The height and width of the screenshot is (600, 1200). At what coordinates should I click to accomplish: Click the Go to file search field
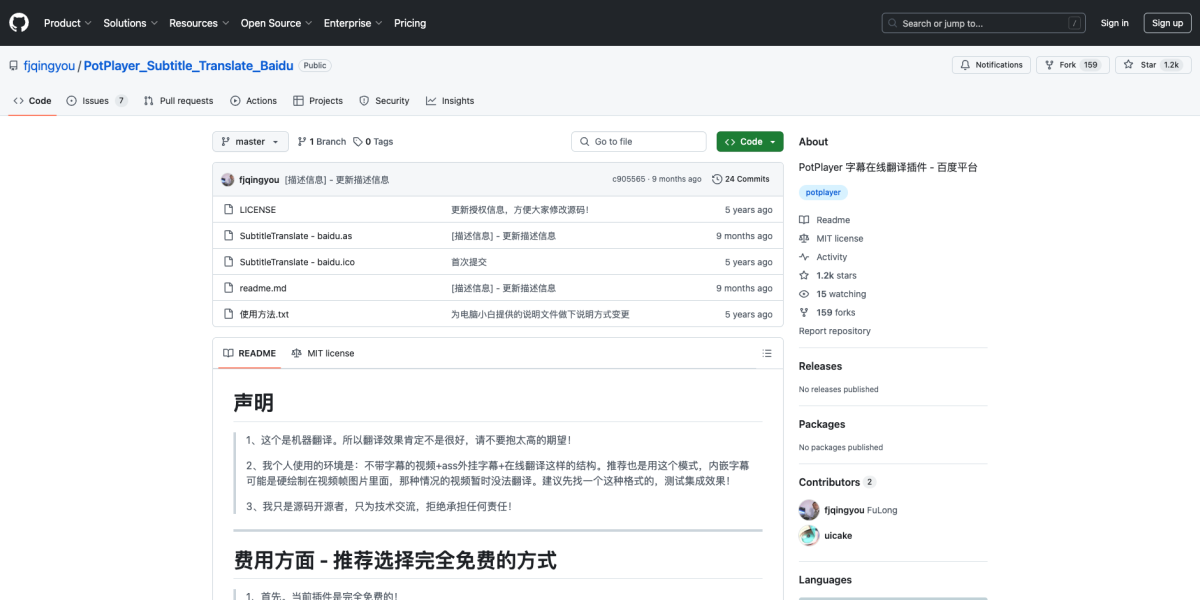click(640, 142)
